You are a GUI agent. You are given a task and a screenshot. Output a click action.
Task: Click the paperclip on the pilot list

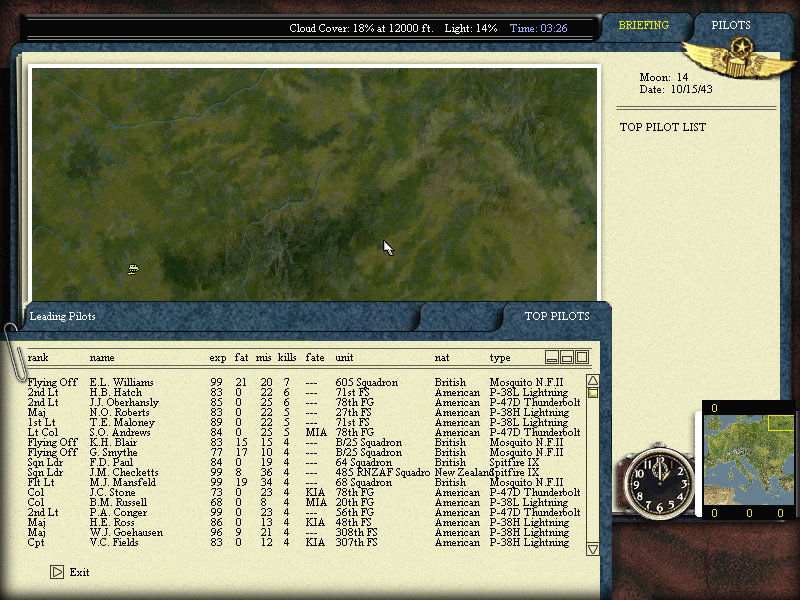15,352
